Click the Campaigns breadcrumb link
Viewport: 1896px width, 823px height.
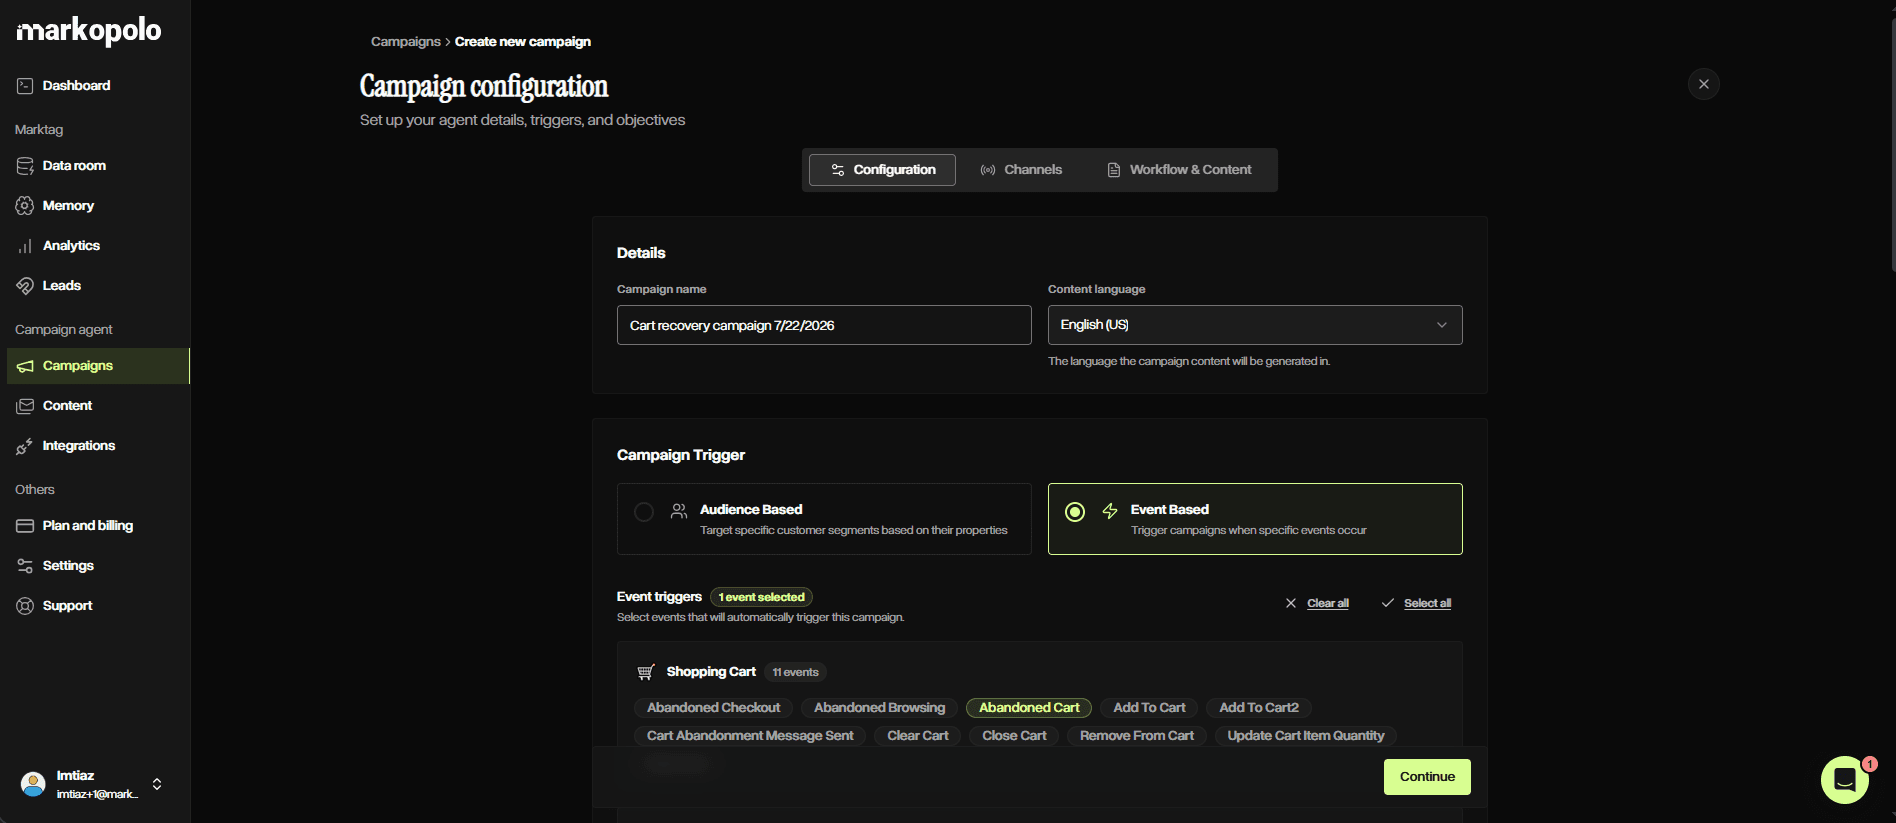pos(406,42)
